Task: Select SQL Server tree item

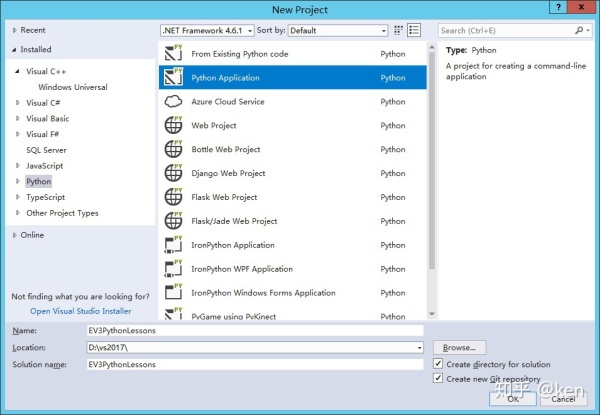Action: [46, 150]
